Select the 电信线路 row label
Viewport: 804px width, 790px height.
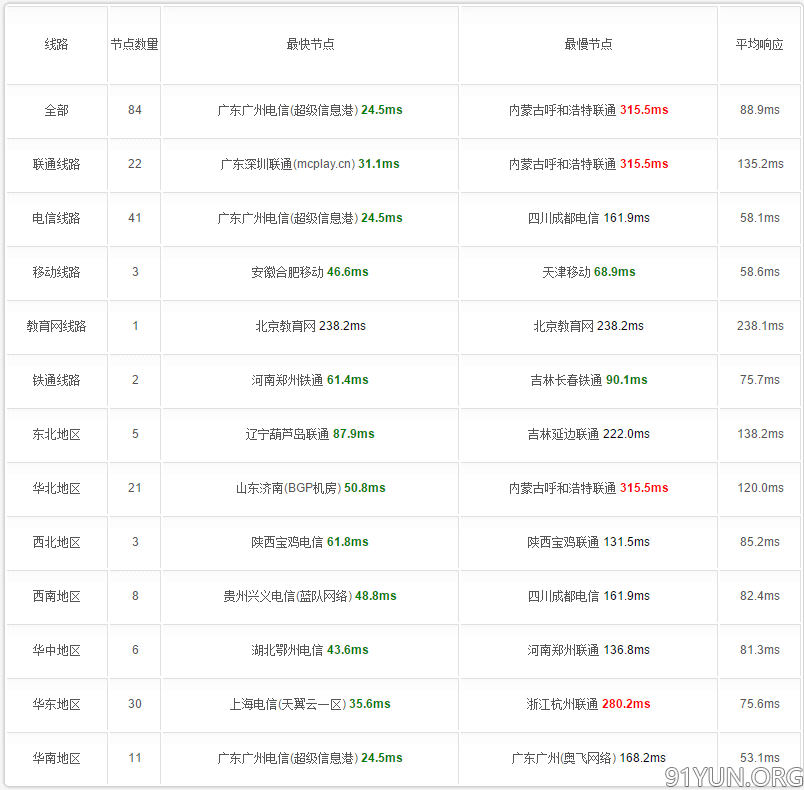click(56, 218)
